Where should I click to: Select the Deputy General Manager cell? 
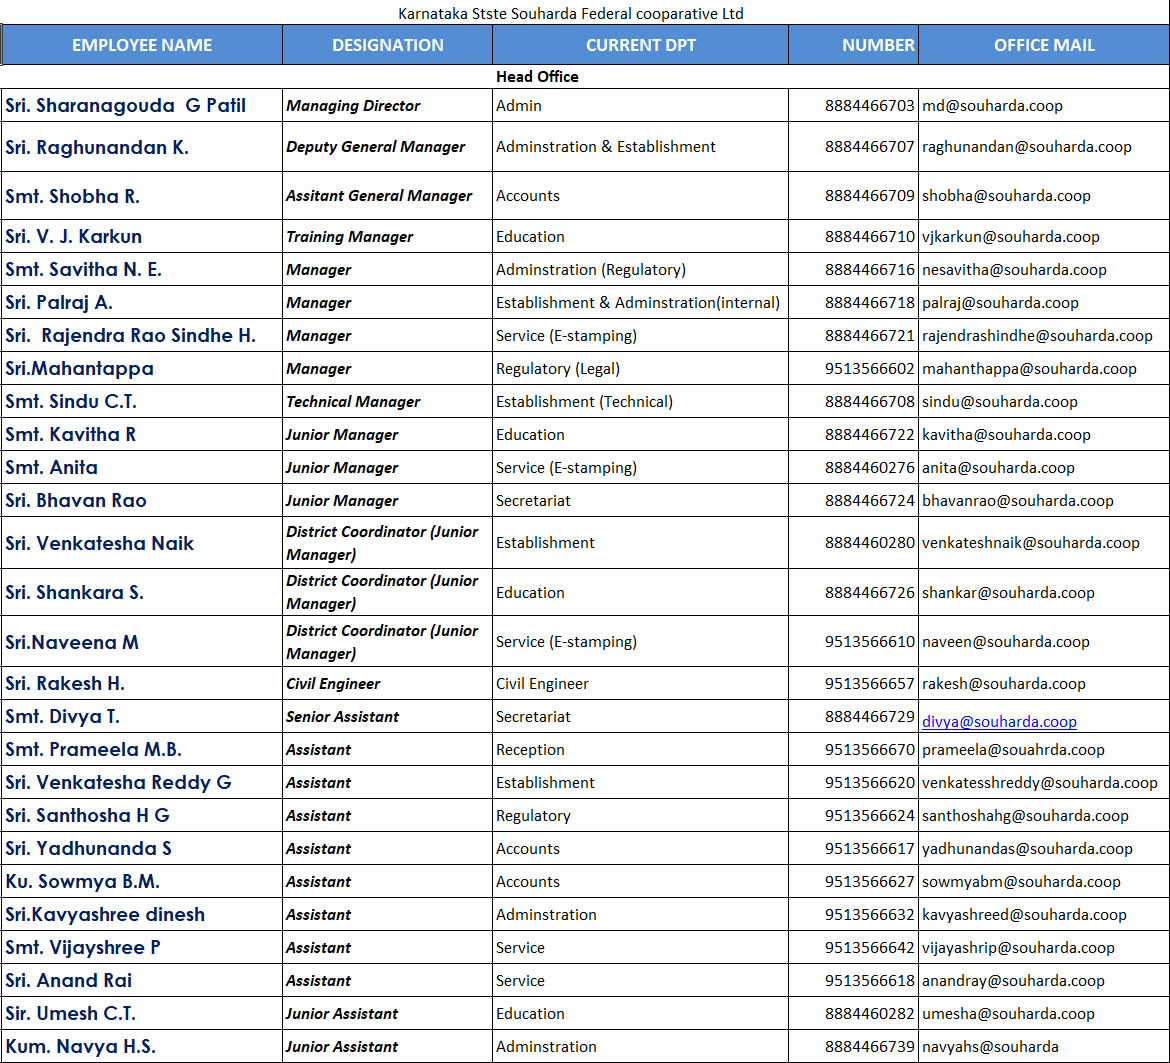coord(375,147)
